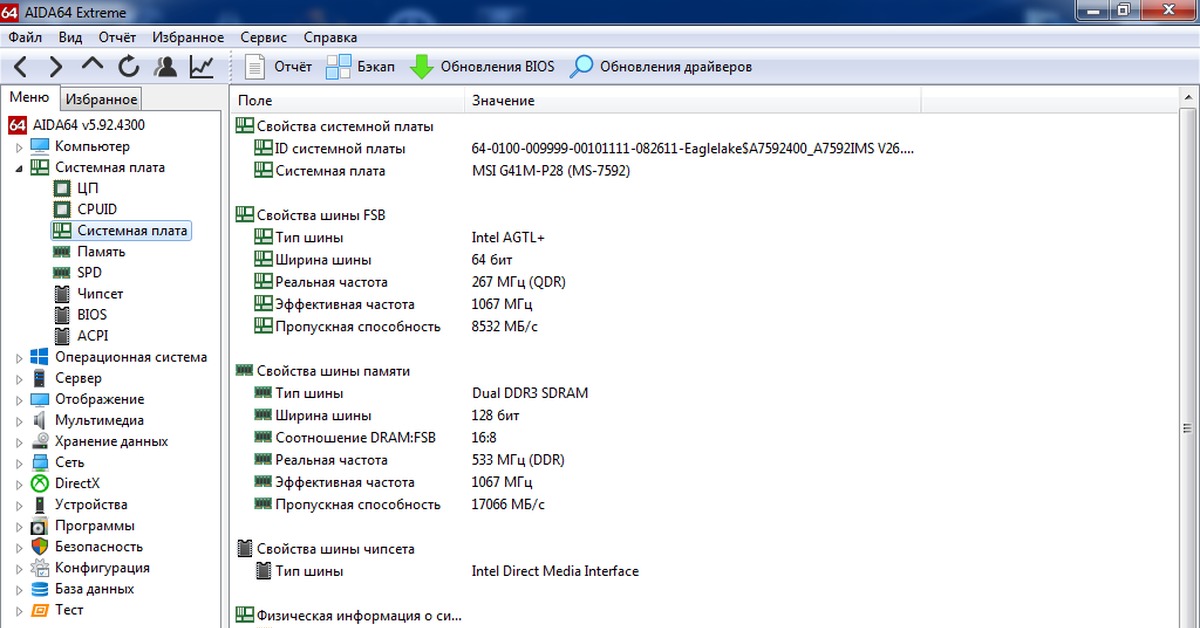The image size is (1200, 628).
Task: Click Обновления драйверов magnifier icon
Action: click(x=581, y=67)
